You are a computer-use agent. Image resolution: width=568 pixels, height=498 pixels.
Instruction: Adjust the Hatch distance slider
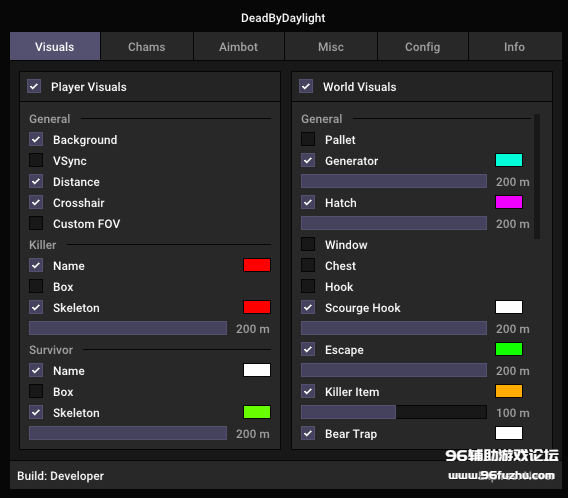394,223
